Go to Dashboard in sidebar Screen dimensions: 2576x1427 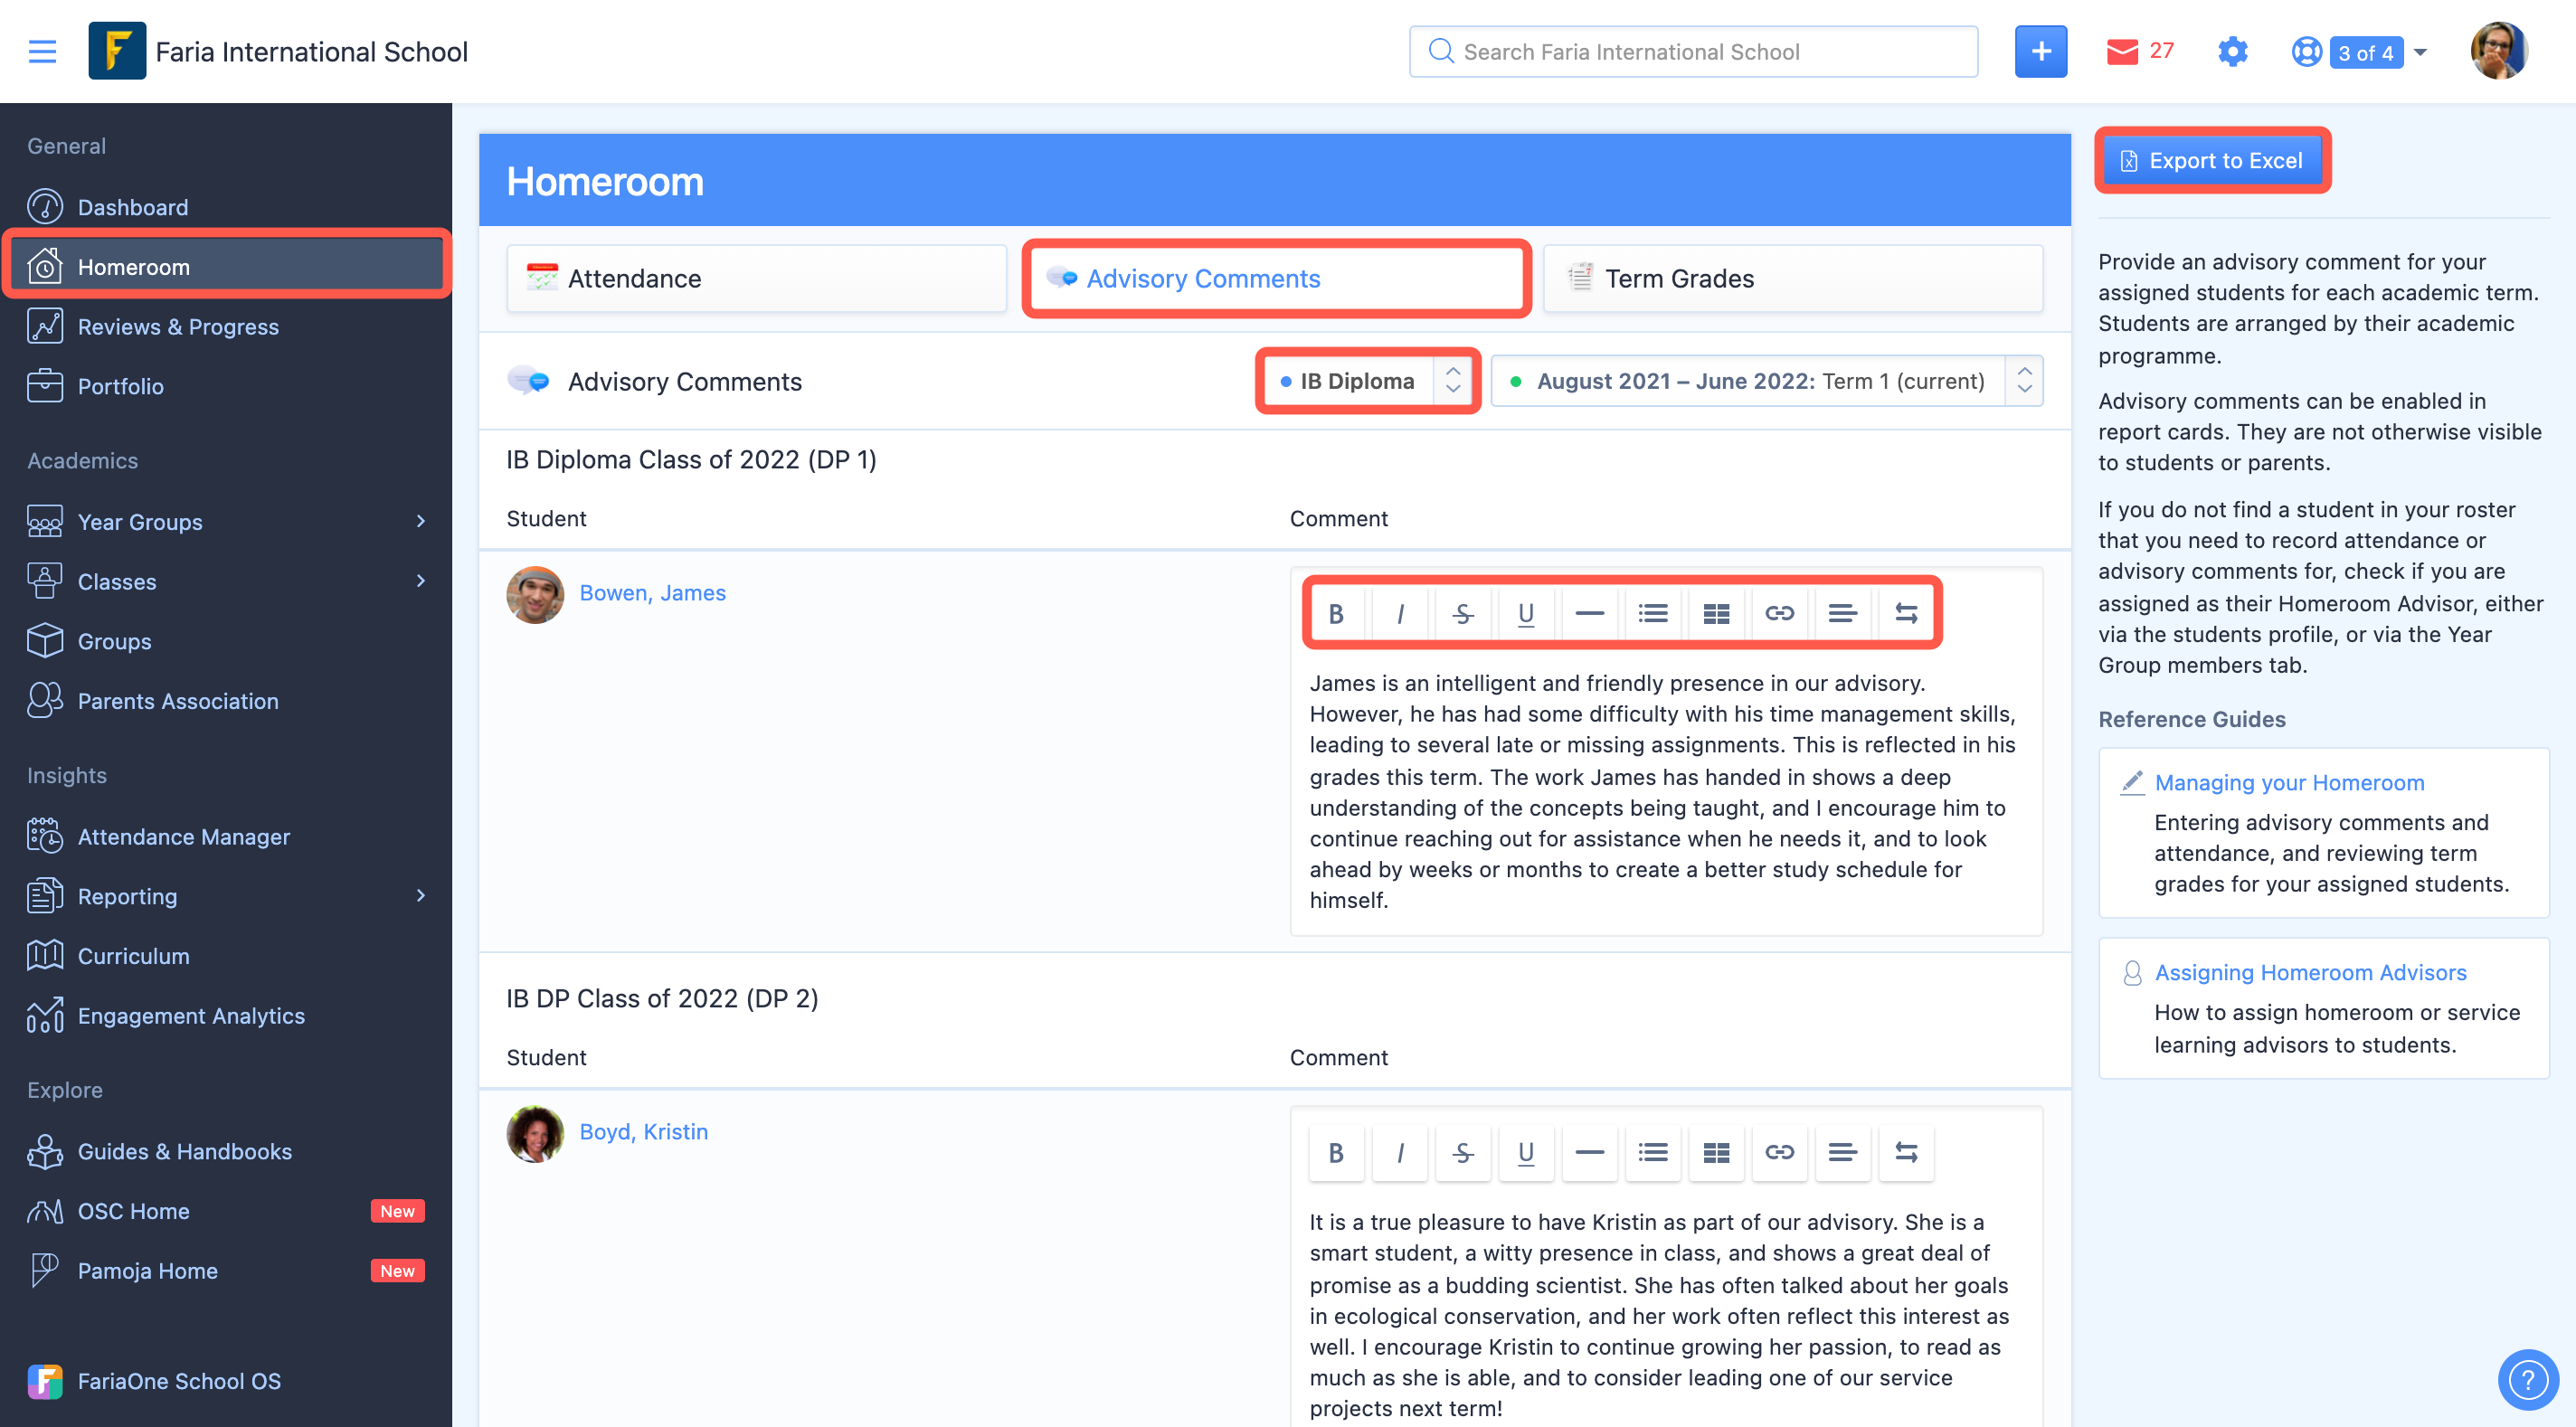[x=226, y=207]
